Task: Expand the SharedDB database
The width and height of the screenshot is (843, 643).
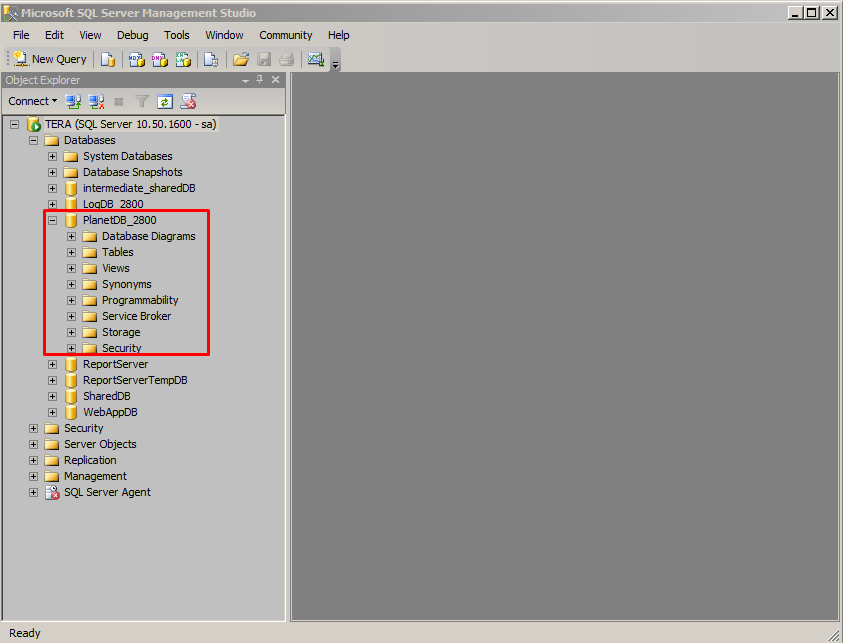Action: pyautogui.click(x=52, y=396)
